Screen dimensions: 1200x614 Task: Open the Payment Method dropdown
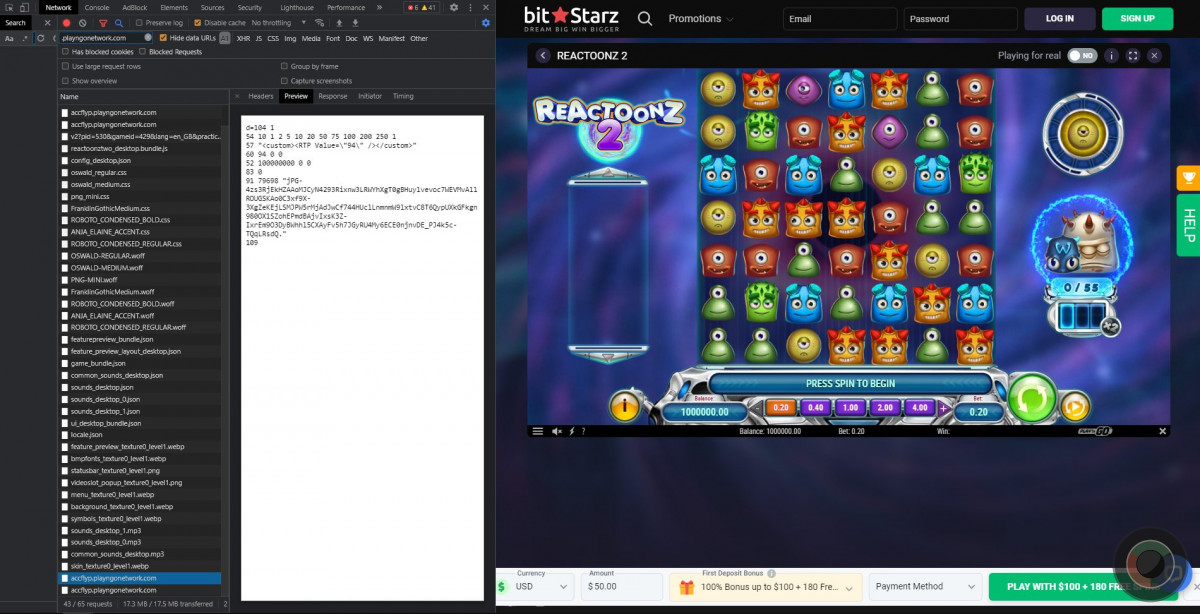tap(925, 587)
